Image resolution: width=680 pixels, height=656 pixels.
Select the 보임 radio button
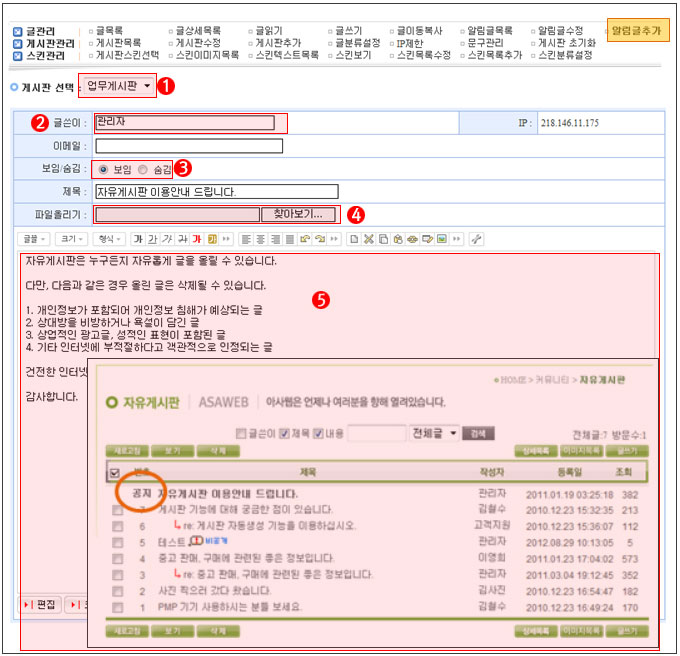[x=103, y=169]
